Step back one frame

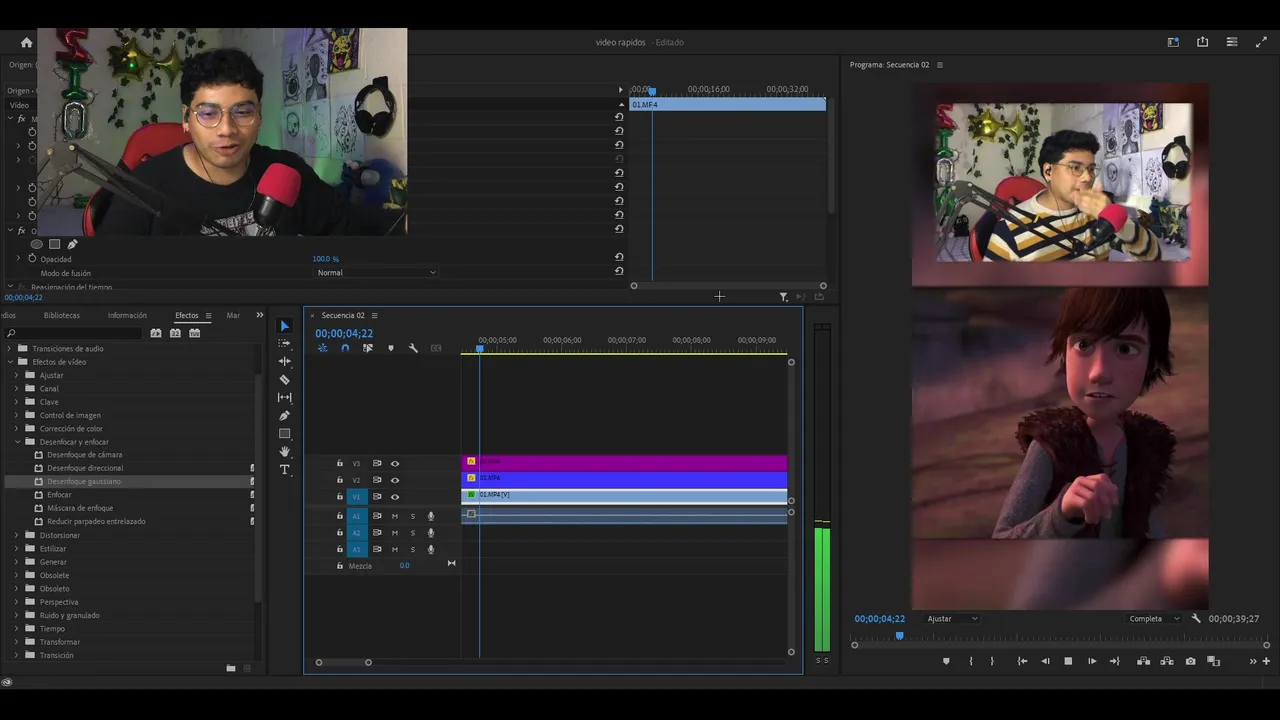[1045, 661]
